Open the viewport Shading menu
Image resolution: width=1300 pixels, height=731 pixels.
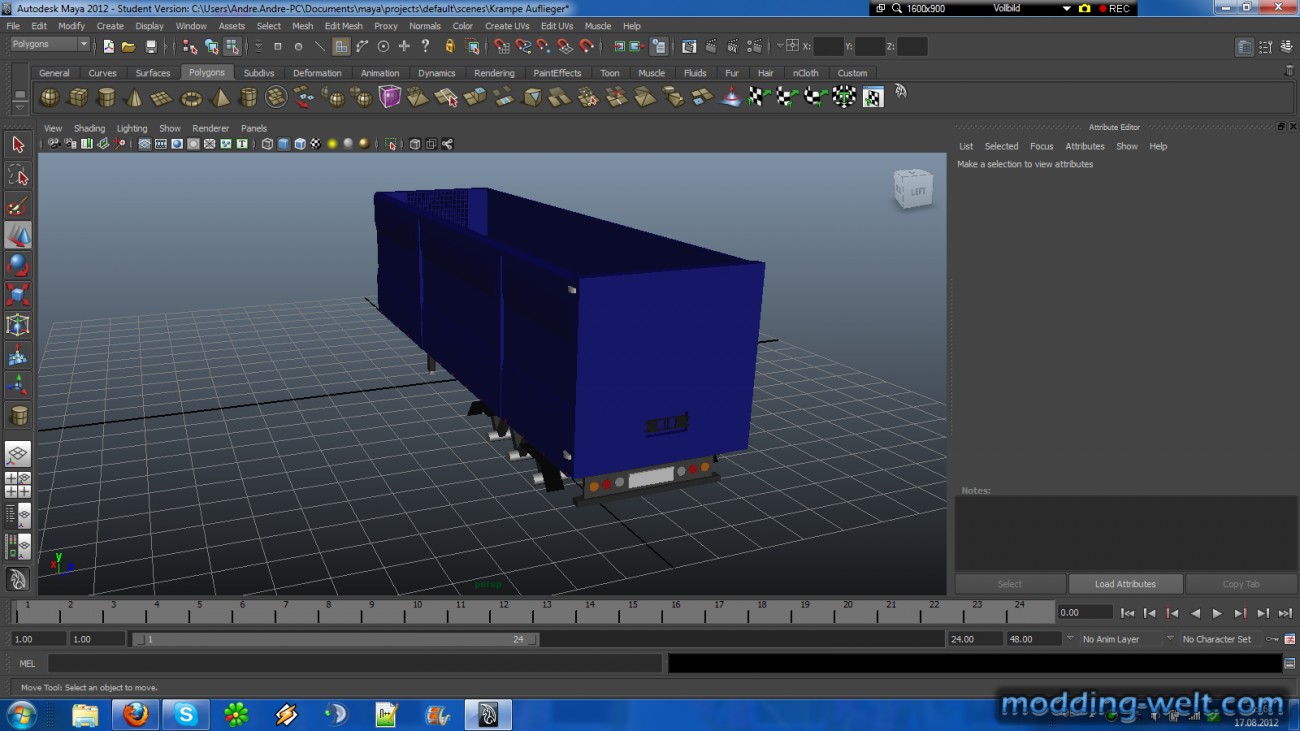click(x=89, y=128)
